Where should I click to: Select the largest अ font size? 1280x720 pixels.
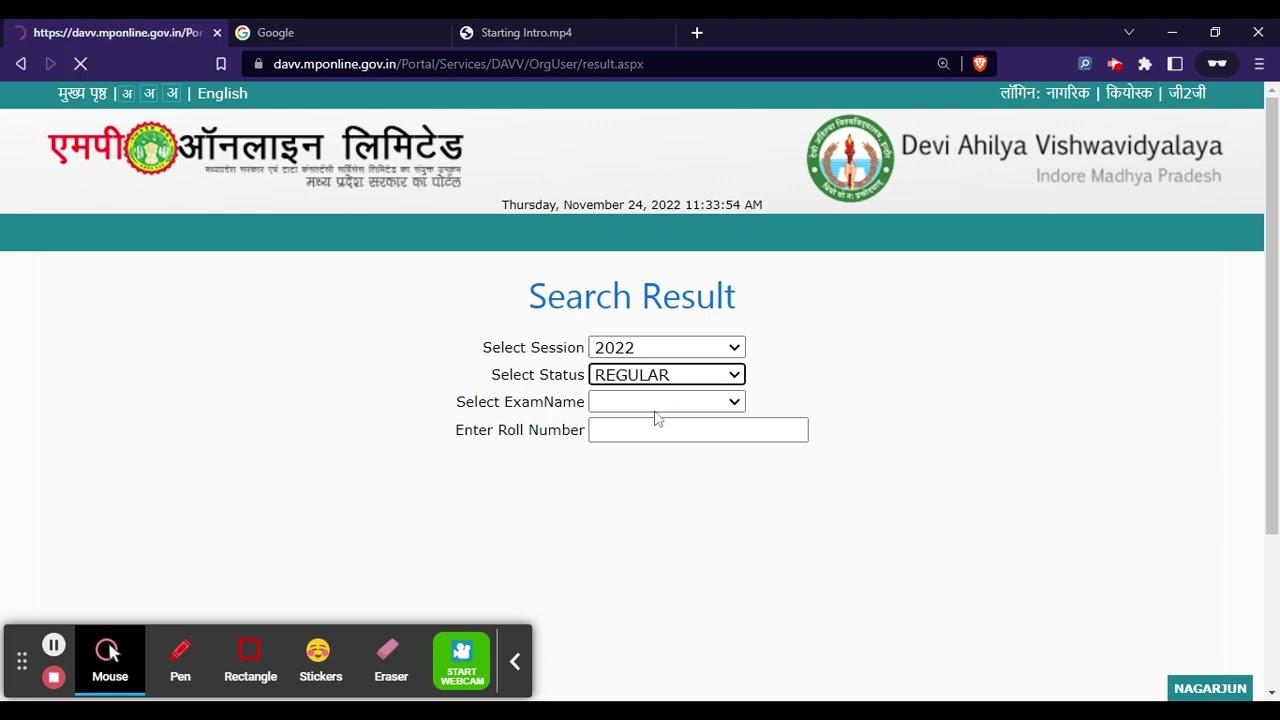[x=172, y=93]
